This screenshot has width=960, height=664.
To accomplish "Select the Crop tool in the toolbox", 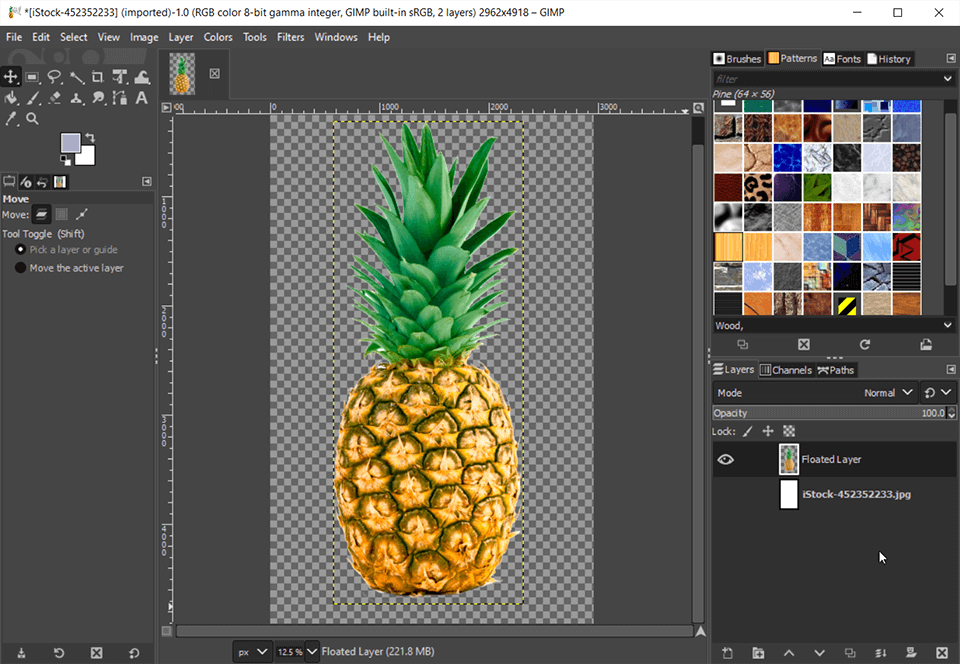I will (98, 77).
